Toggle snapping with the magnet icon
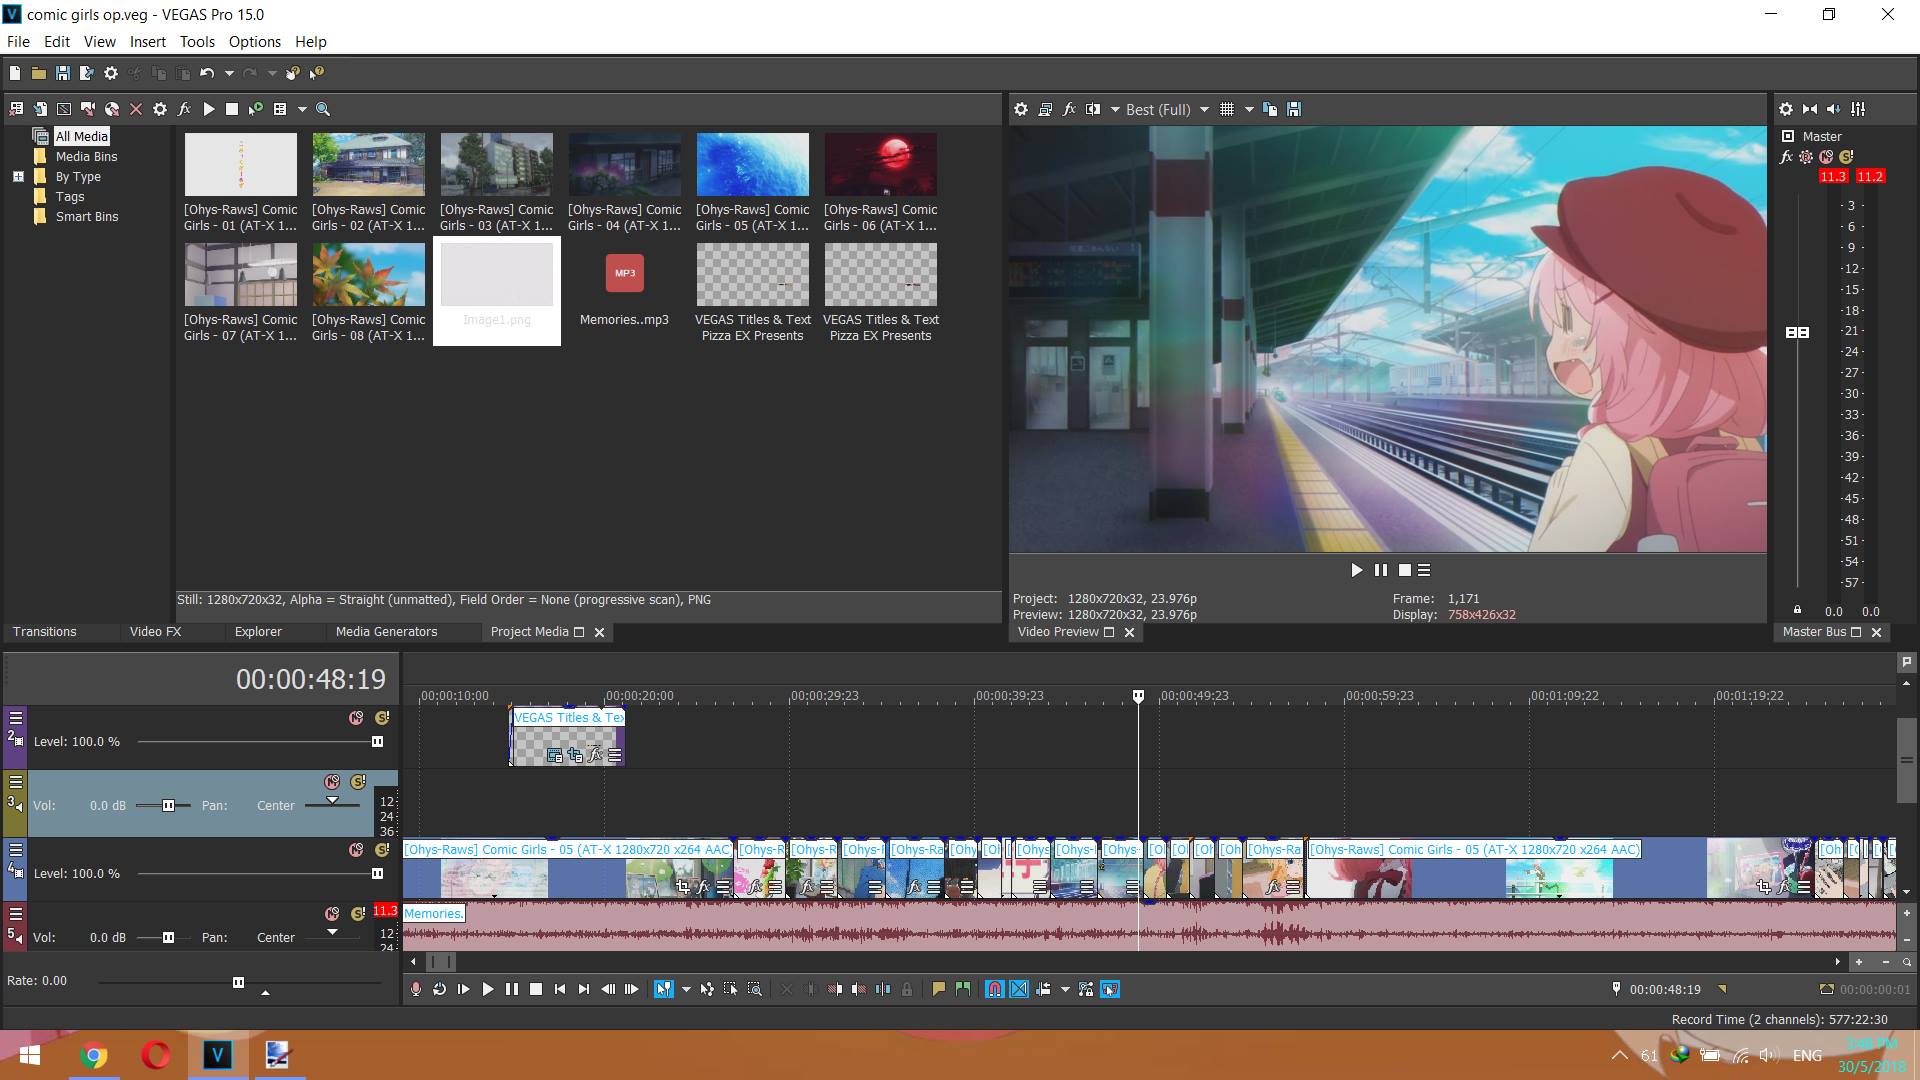Screen dimensions: 1920x1080 (995, 989)
